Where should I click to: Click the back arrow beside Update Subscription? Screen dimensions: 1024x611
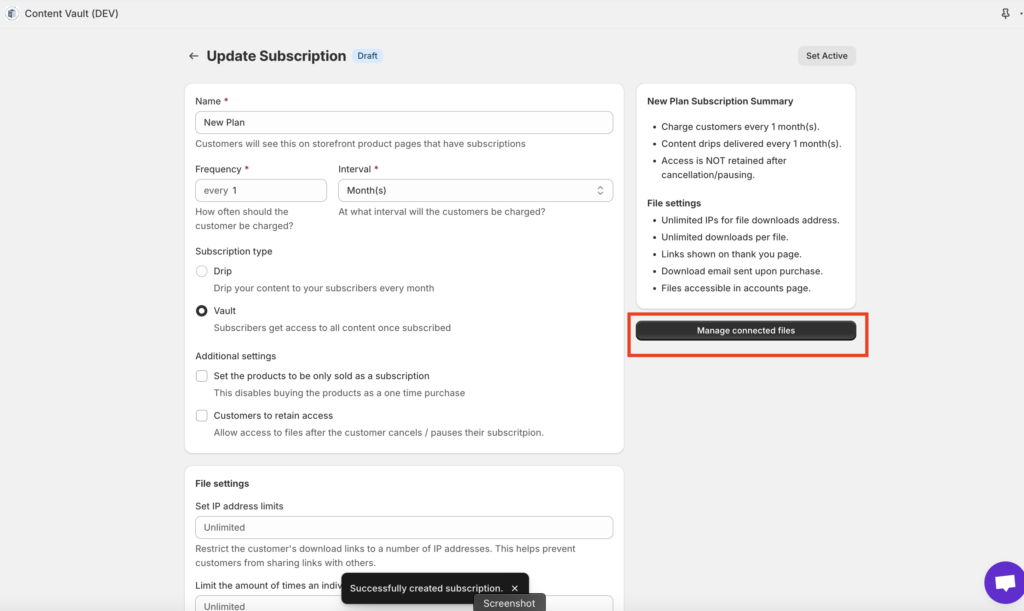(x=193, y=56)
